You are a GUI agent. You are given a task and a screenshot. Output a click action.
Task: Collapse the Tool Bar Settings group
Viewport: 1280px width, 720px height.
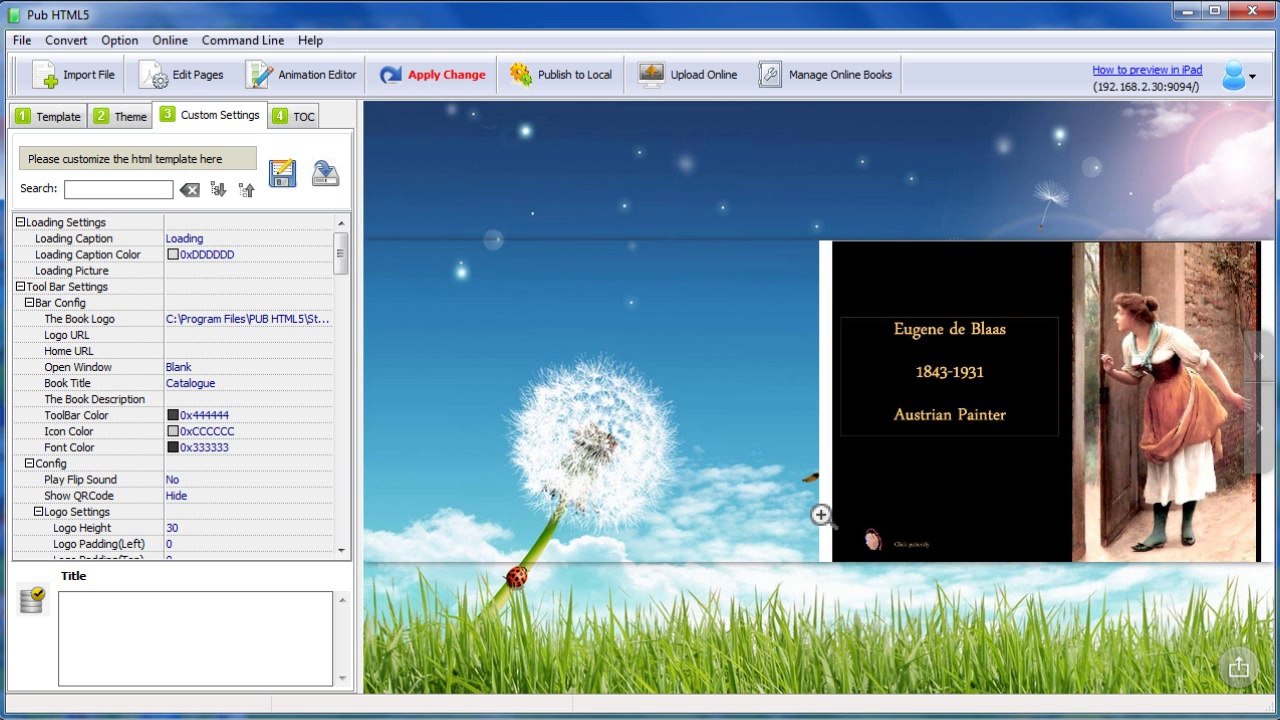(x=20, y=286)
